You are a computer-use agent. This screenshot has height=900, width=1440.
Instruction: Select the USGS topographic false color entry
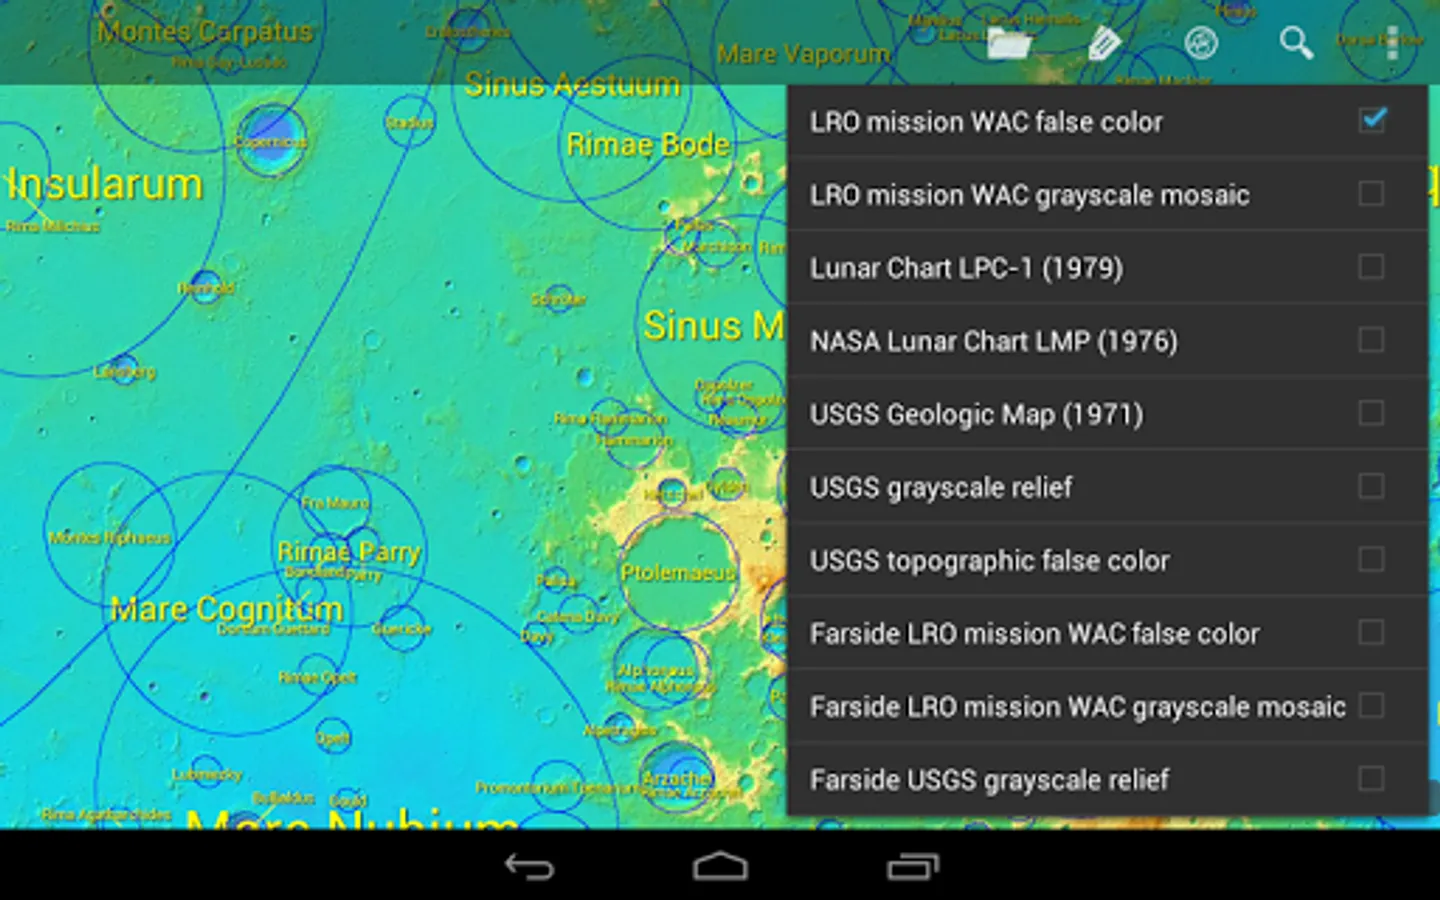click(1108, 559)
